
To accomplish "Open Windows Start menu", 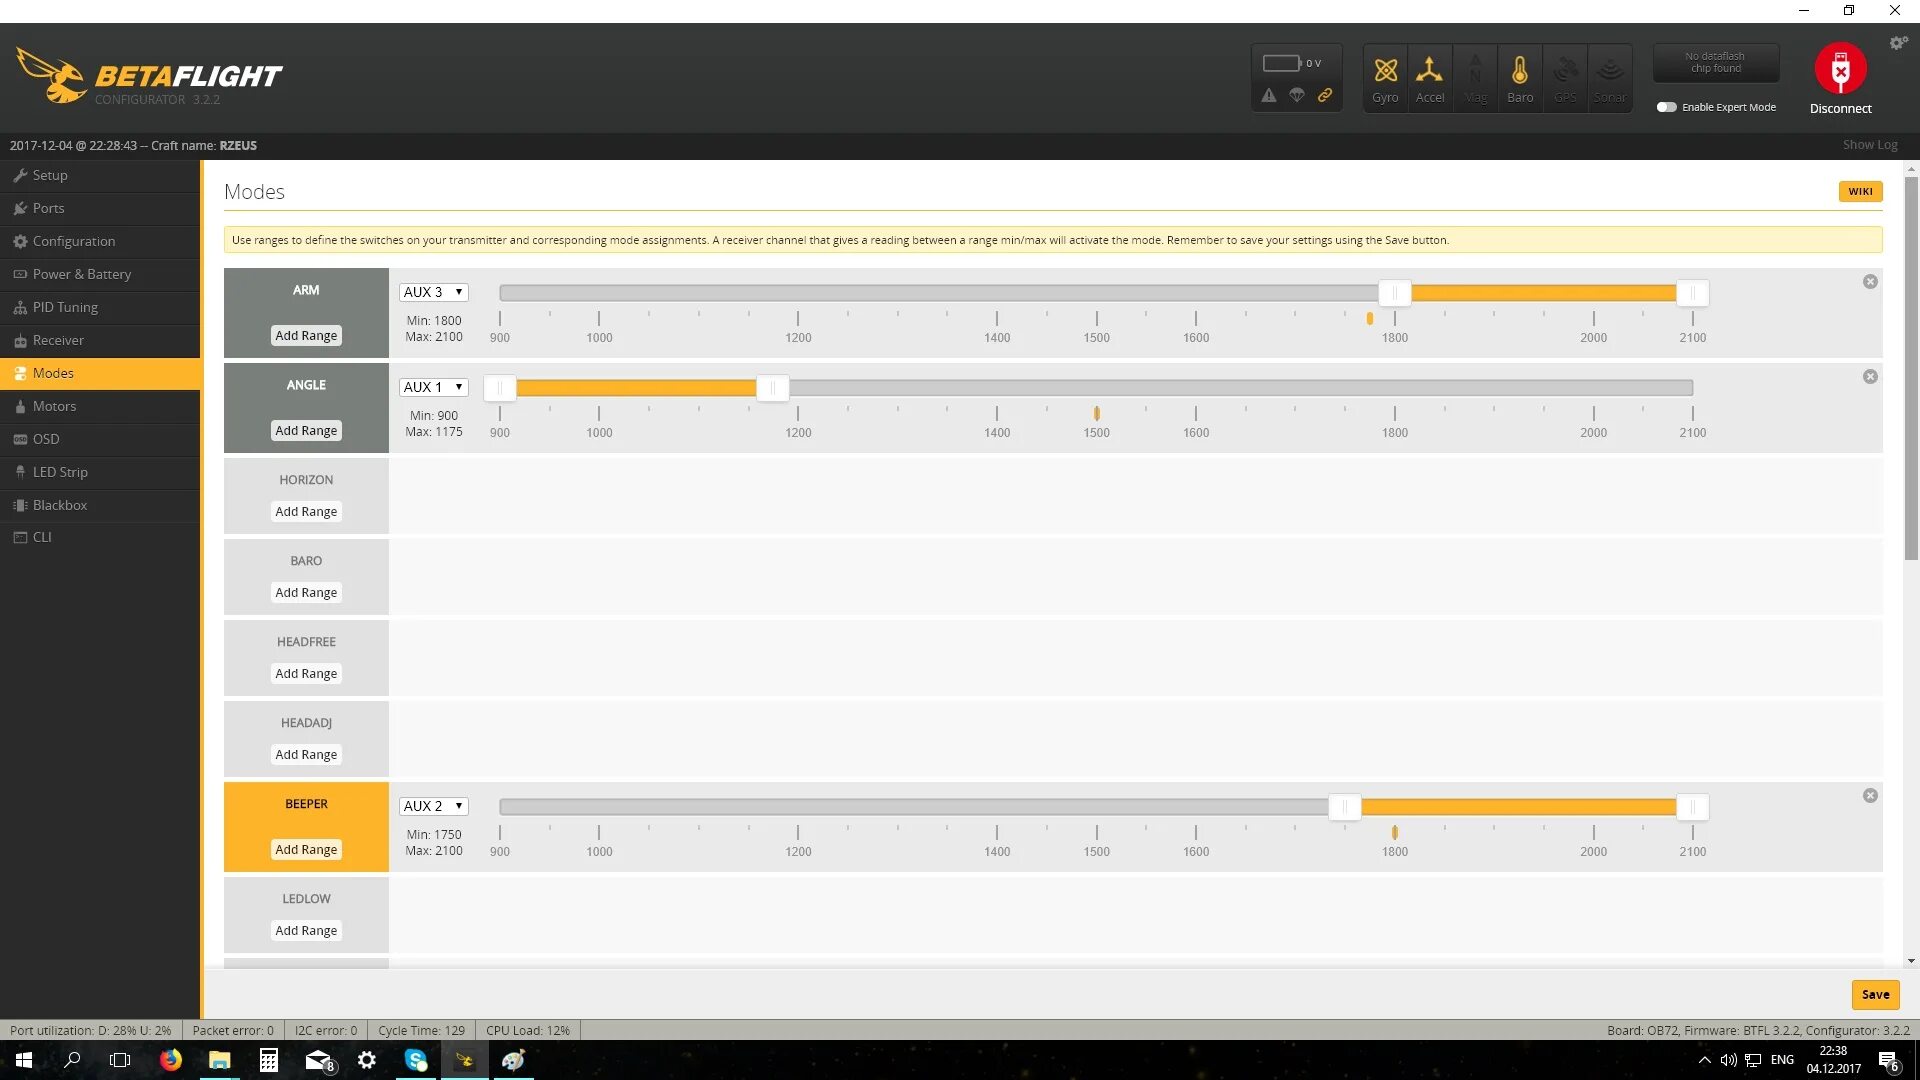I will (24, 1060).
